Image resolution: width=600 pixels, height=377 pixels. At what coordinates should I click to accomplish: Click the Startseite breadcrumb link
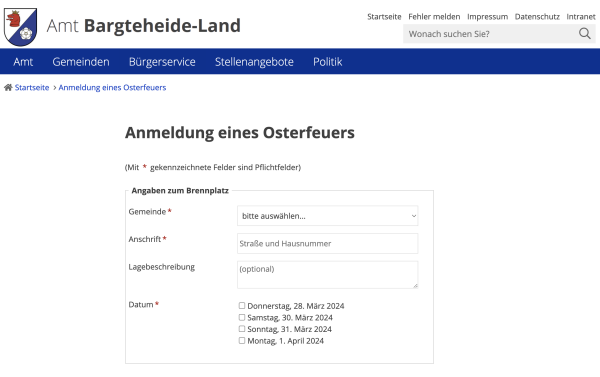[x=32, y=88]
